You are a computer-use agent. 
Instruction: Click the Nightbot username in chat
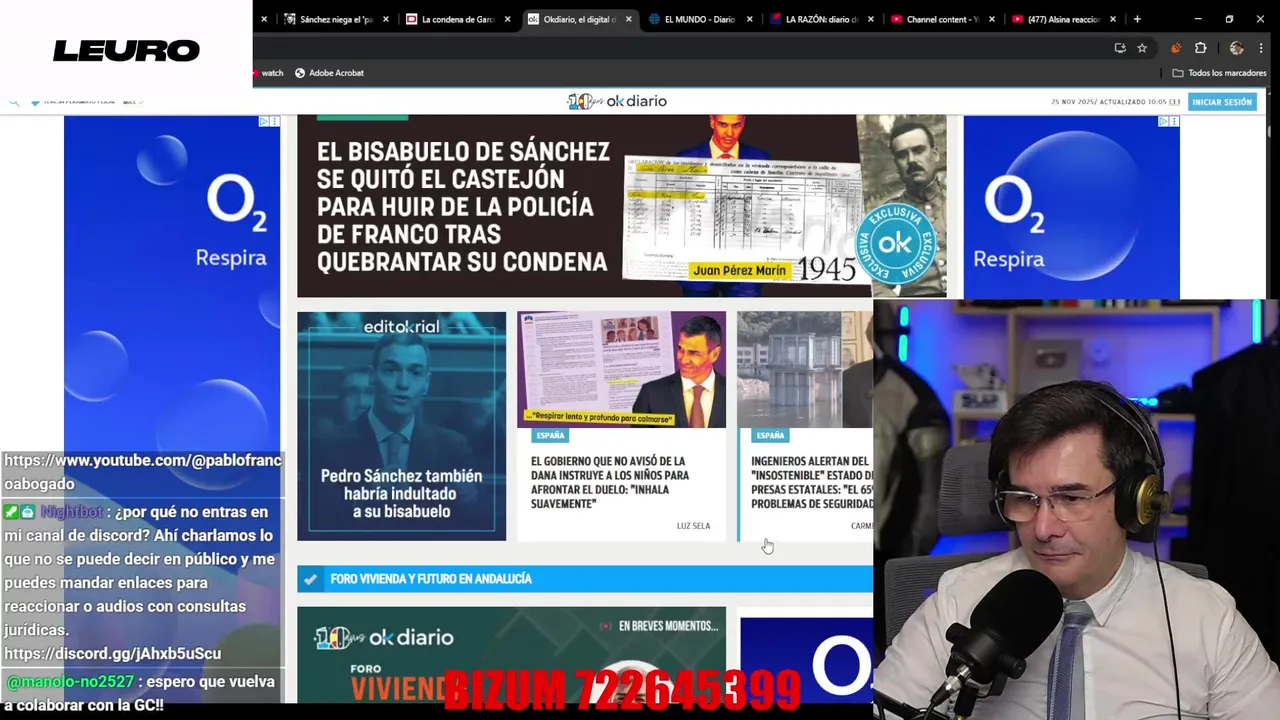click(72, 512)
